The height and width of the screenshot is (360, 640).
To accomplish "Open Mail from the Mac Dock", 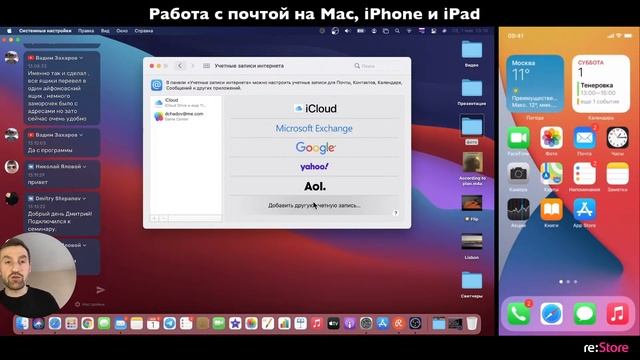I will pyautogui.click(x=120, y=324).
